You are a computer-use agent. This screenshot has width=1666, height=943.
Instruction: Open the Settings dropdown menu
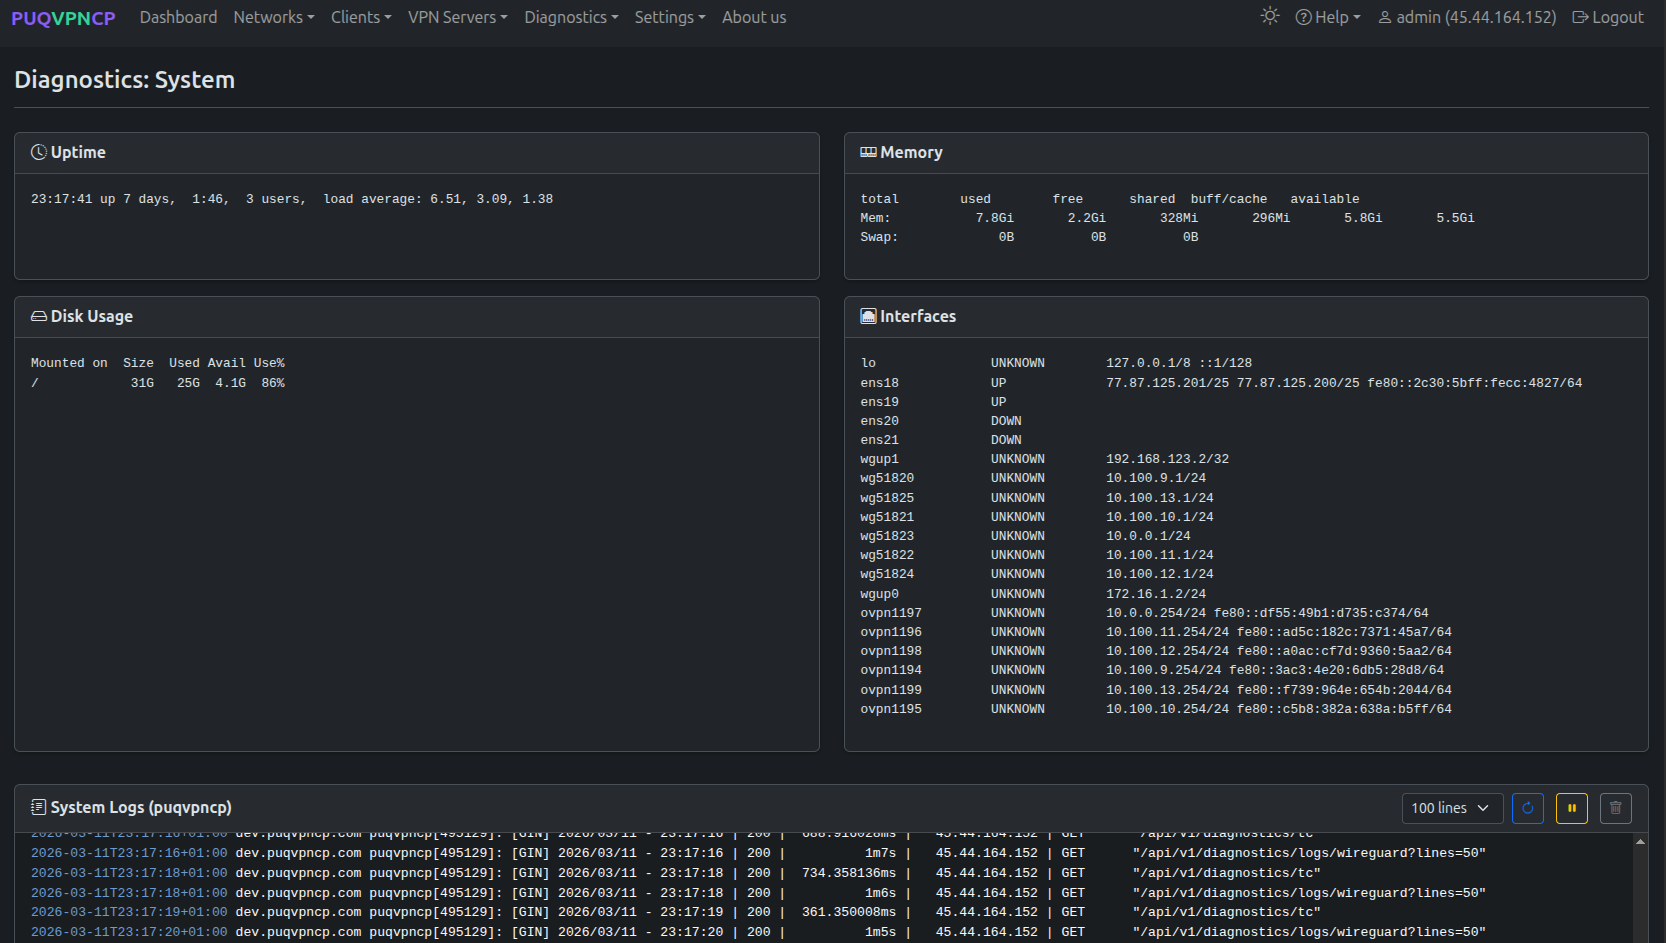pyautogui.click(x=670, y=17)
